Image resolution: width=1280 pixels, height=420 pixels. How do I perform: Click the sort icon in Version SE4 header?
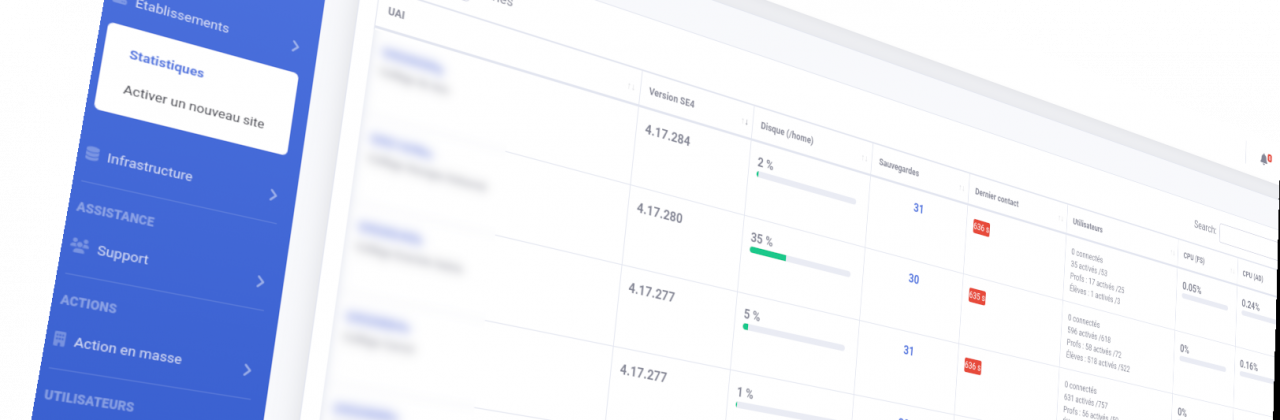tap(745, 121)
